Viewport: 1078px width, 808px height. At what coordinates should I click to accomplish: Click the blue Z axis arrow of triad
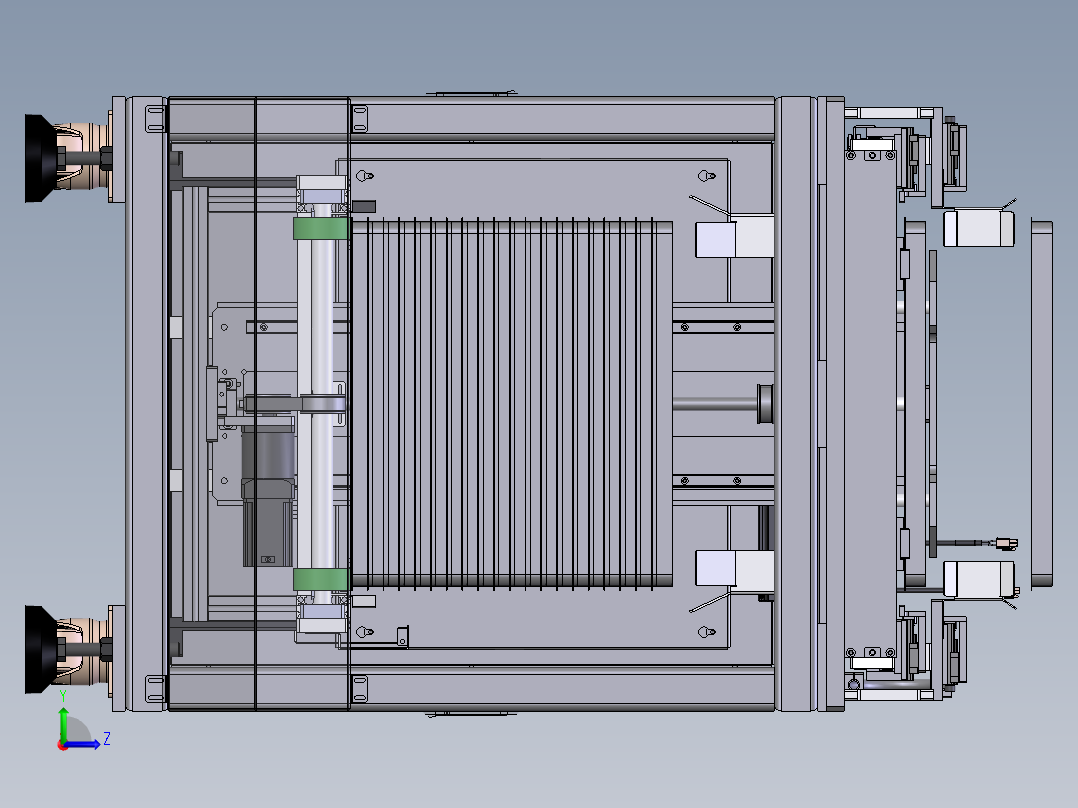pos(82,744)
